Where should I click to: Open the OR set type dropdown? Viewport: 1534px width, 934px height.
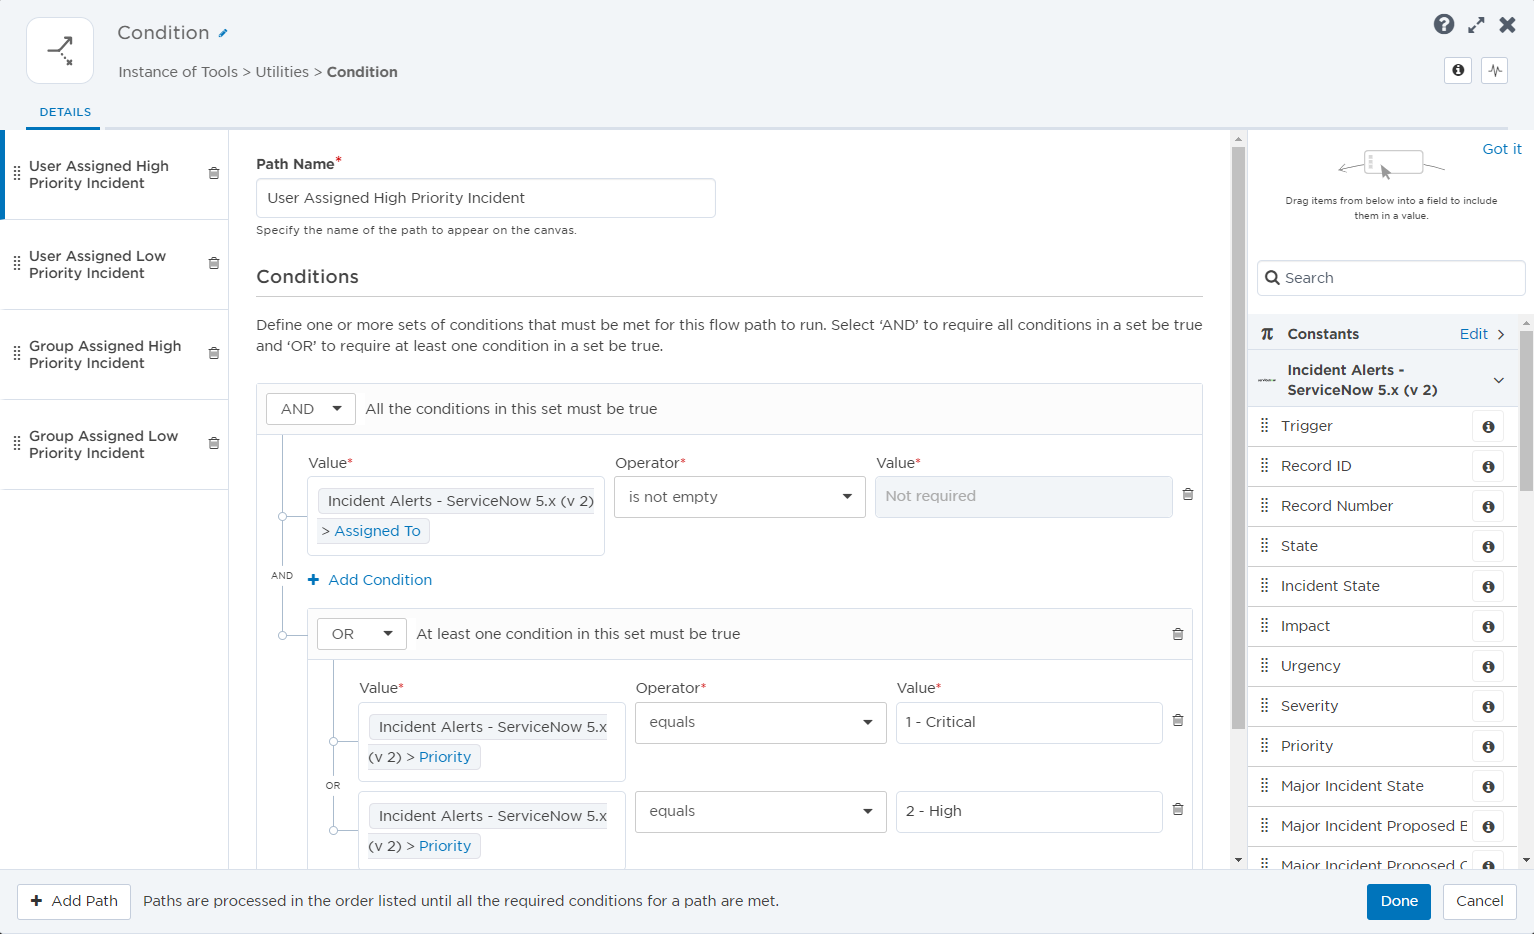(x=361, y=634)
